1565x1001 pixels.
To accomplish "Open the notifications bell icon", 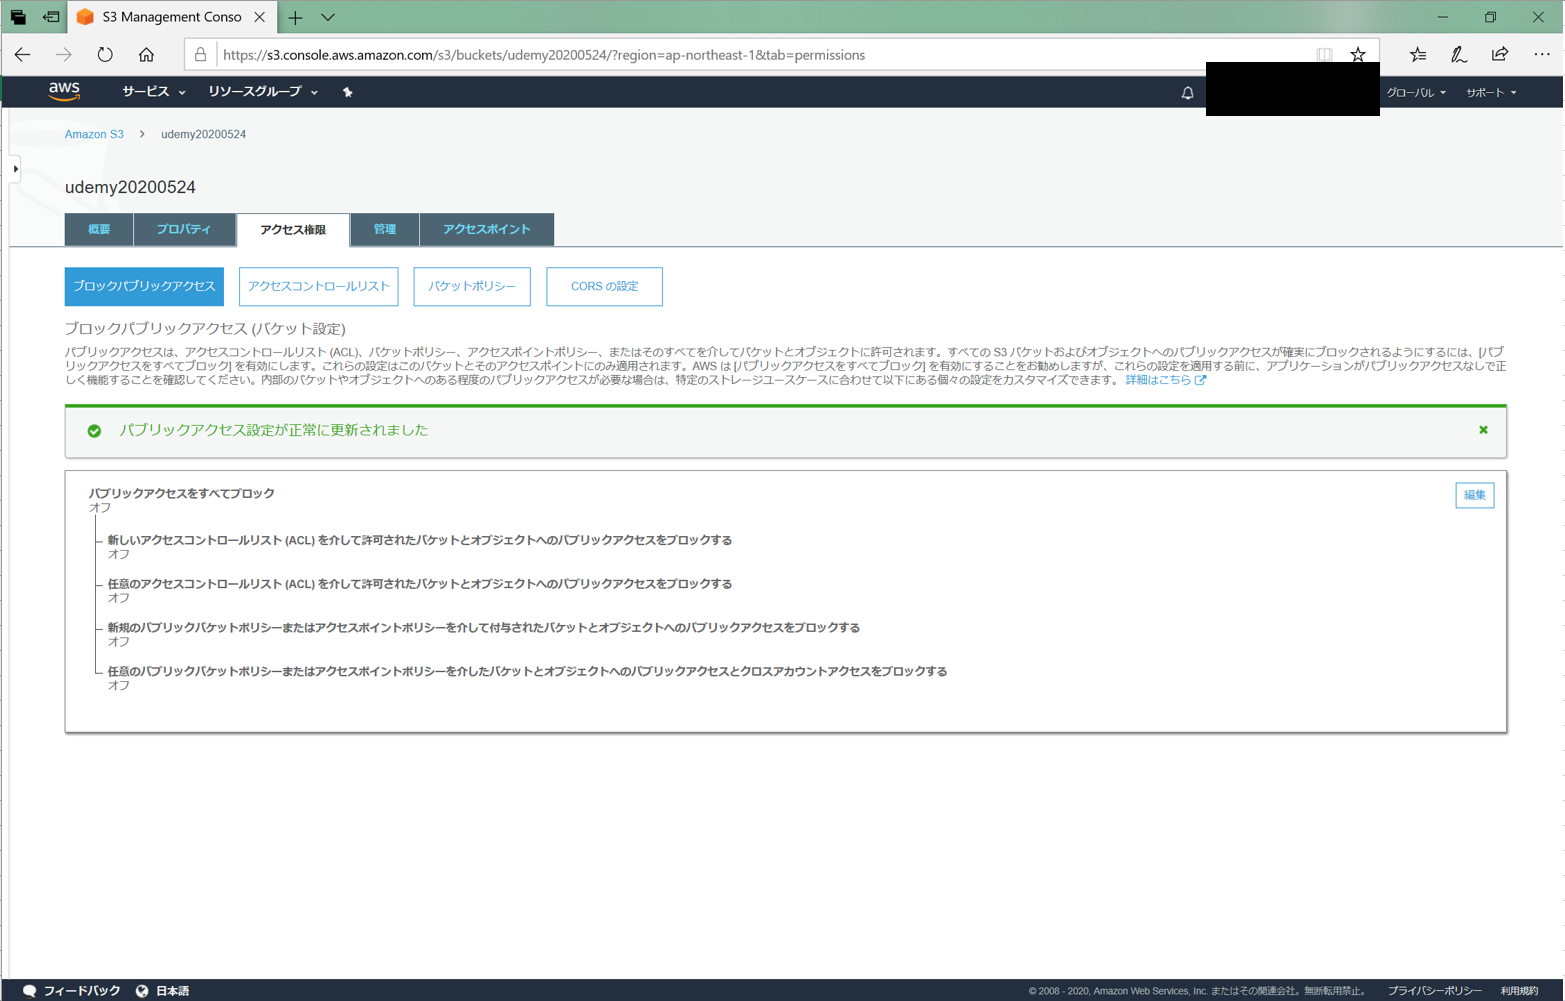I will 1187,93.
